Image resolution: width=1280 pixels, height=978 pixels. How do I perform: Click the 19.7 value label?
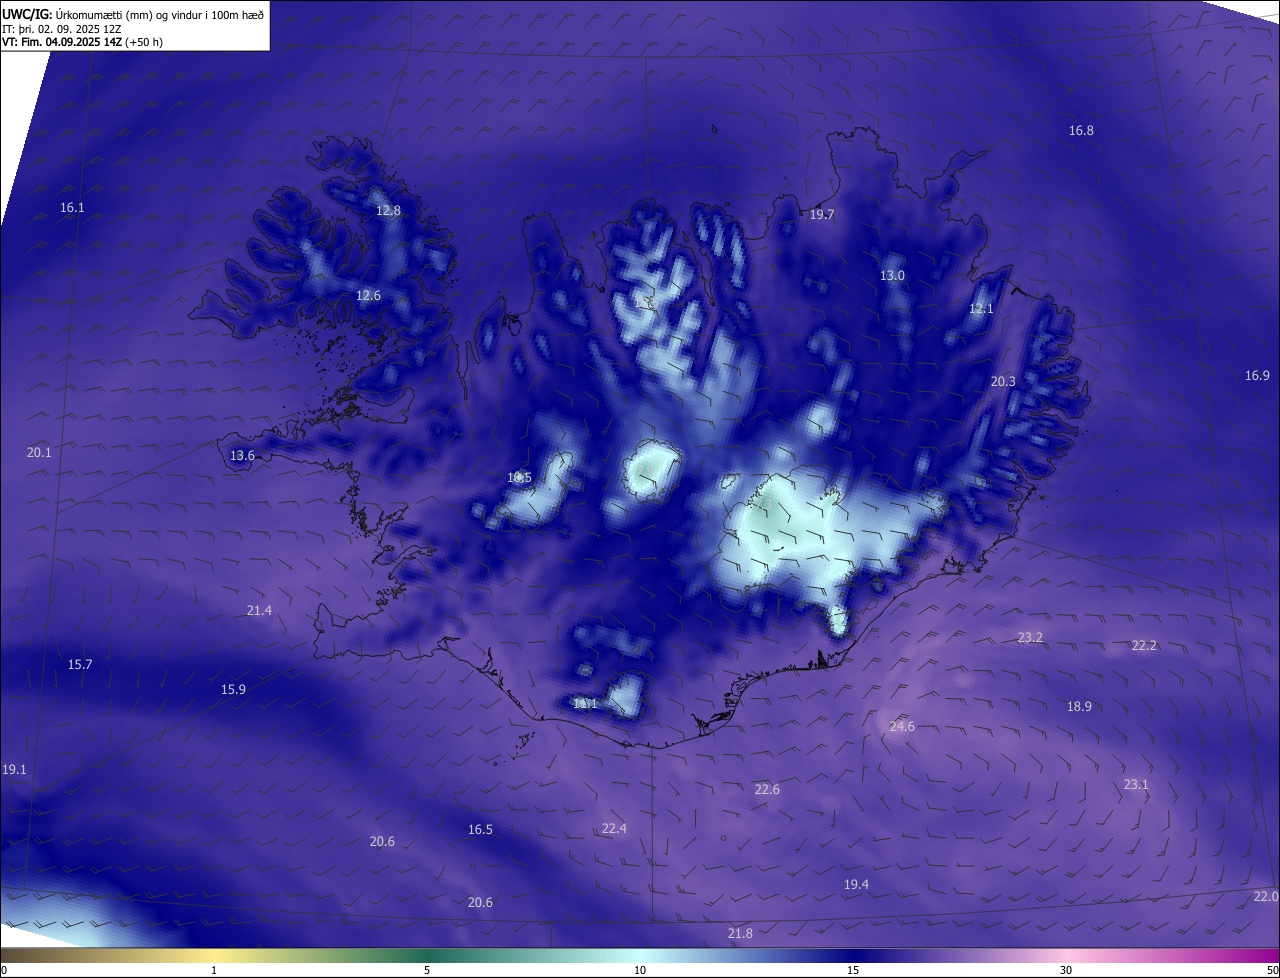[822, 215]
